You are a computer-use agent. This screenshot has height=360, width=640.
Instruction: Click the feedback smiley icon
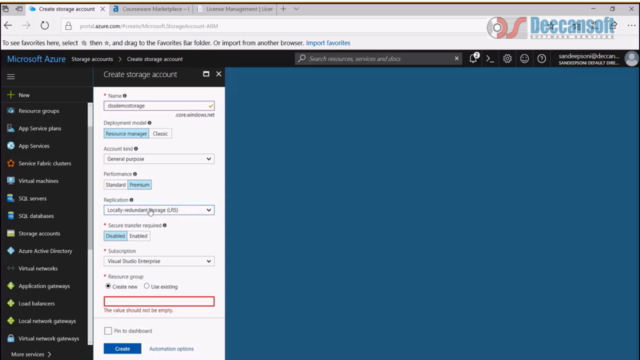pyautogui.click(x=524, y=59)
